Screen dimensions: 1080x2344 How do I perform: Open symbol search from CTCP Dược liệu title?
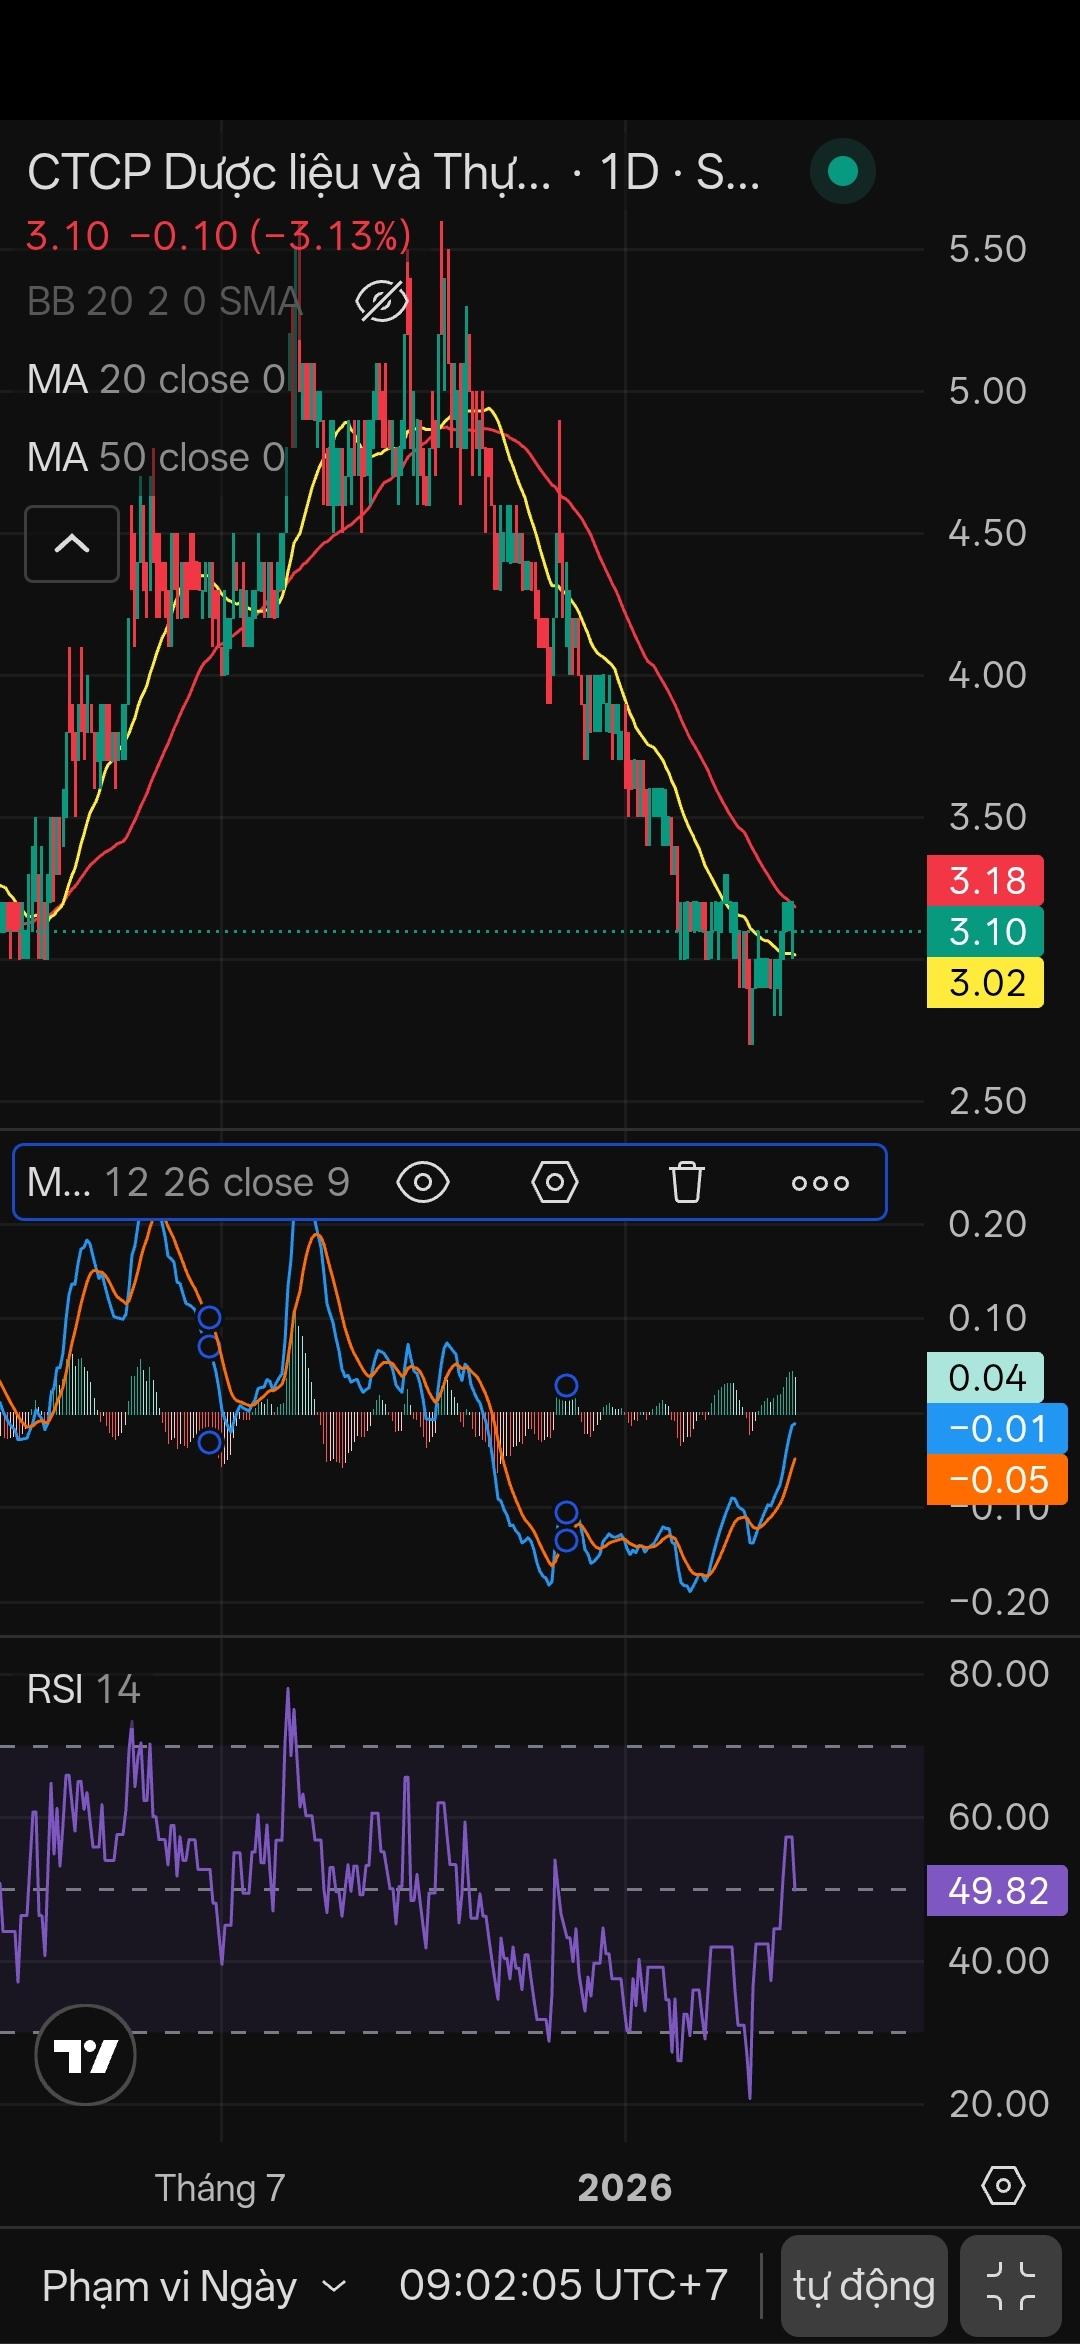[x=288, y=172]
